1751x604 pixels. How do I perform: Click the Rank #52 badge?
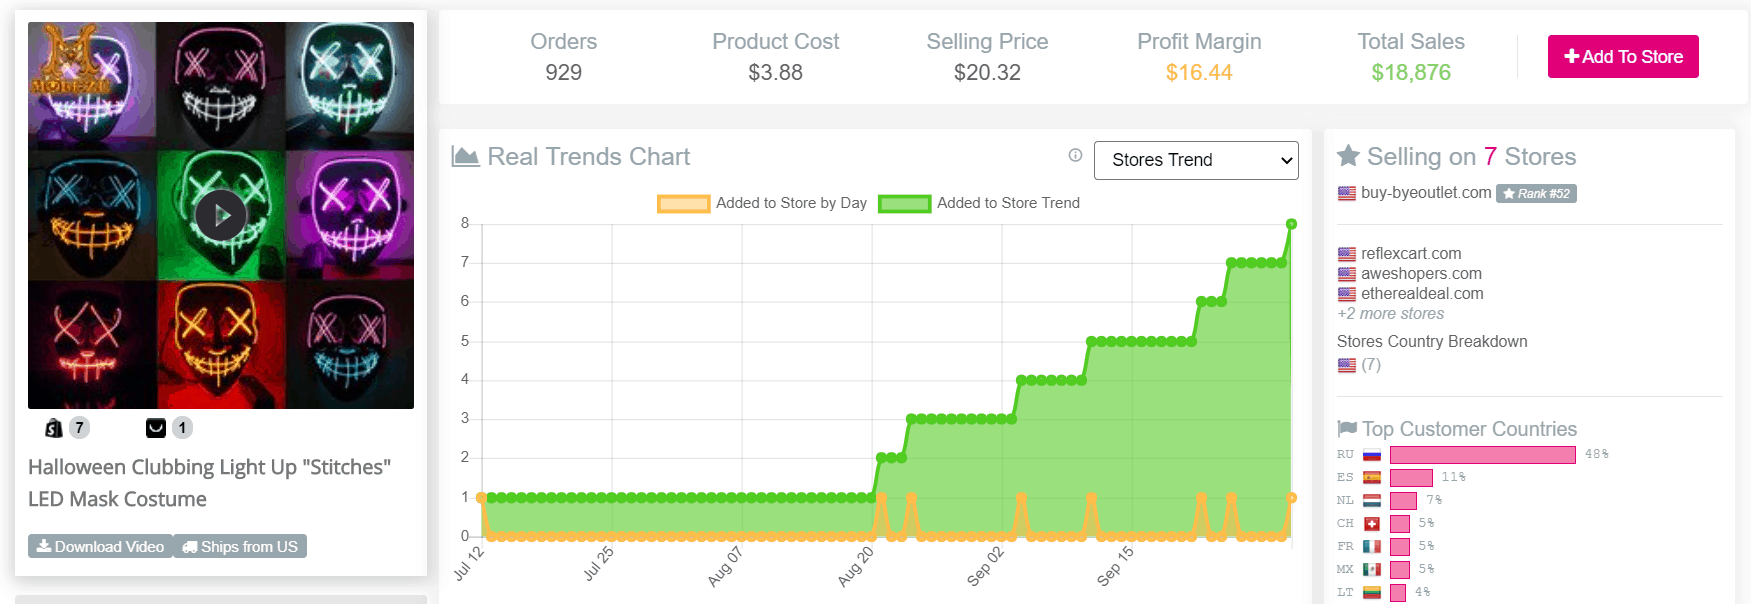(1536, 194)
